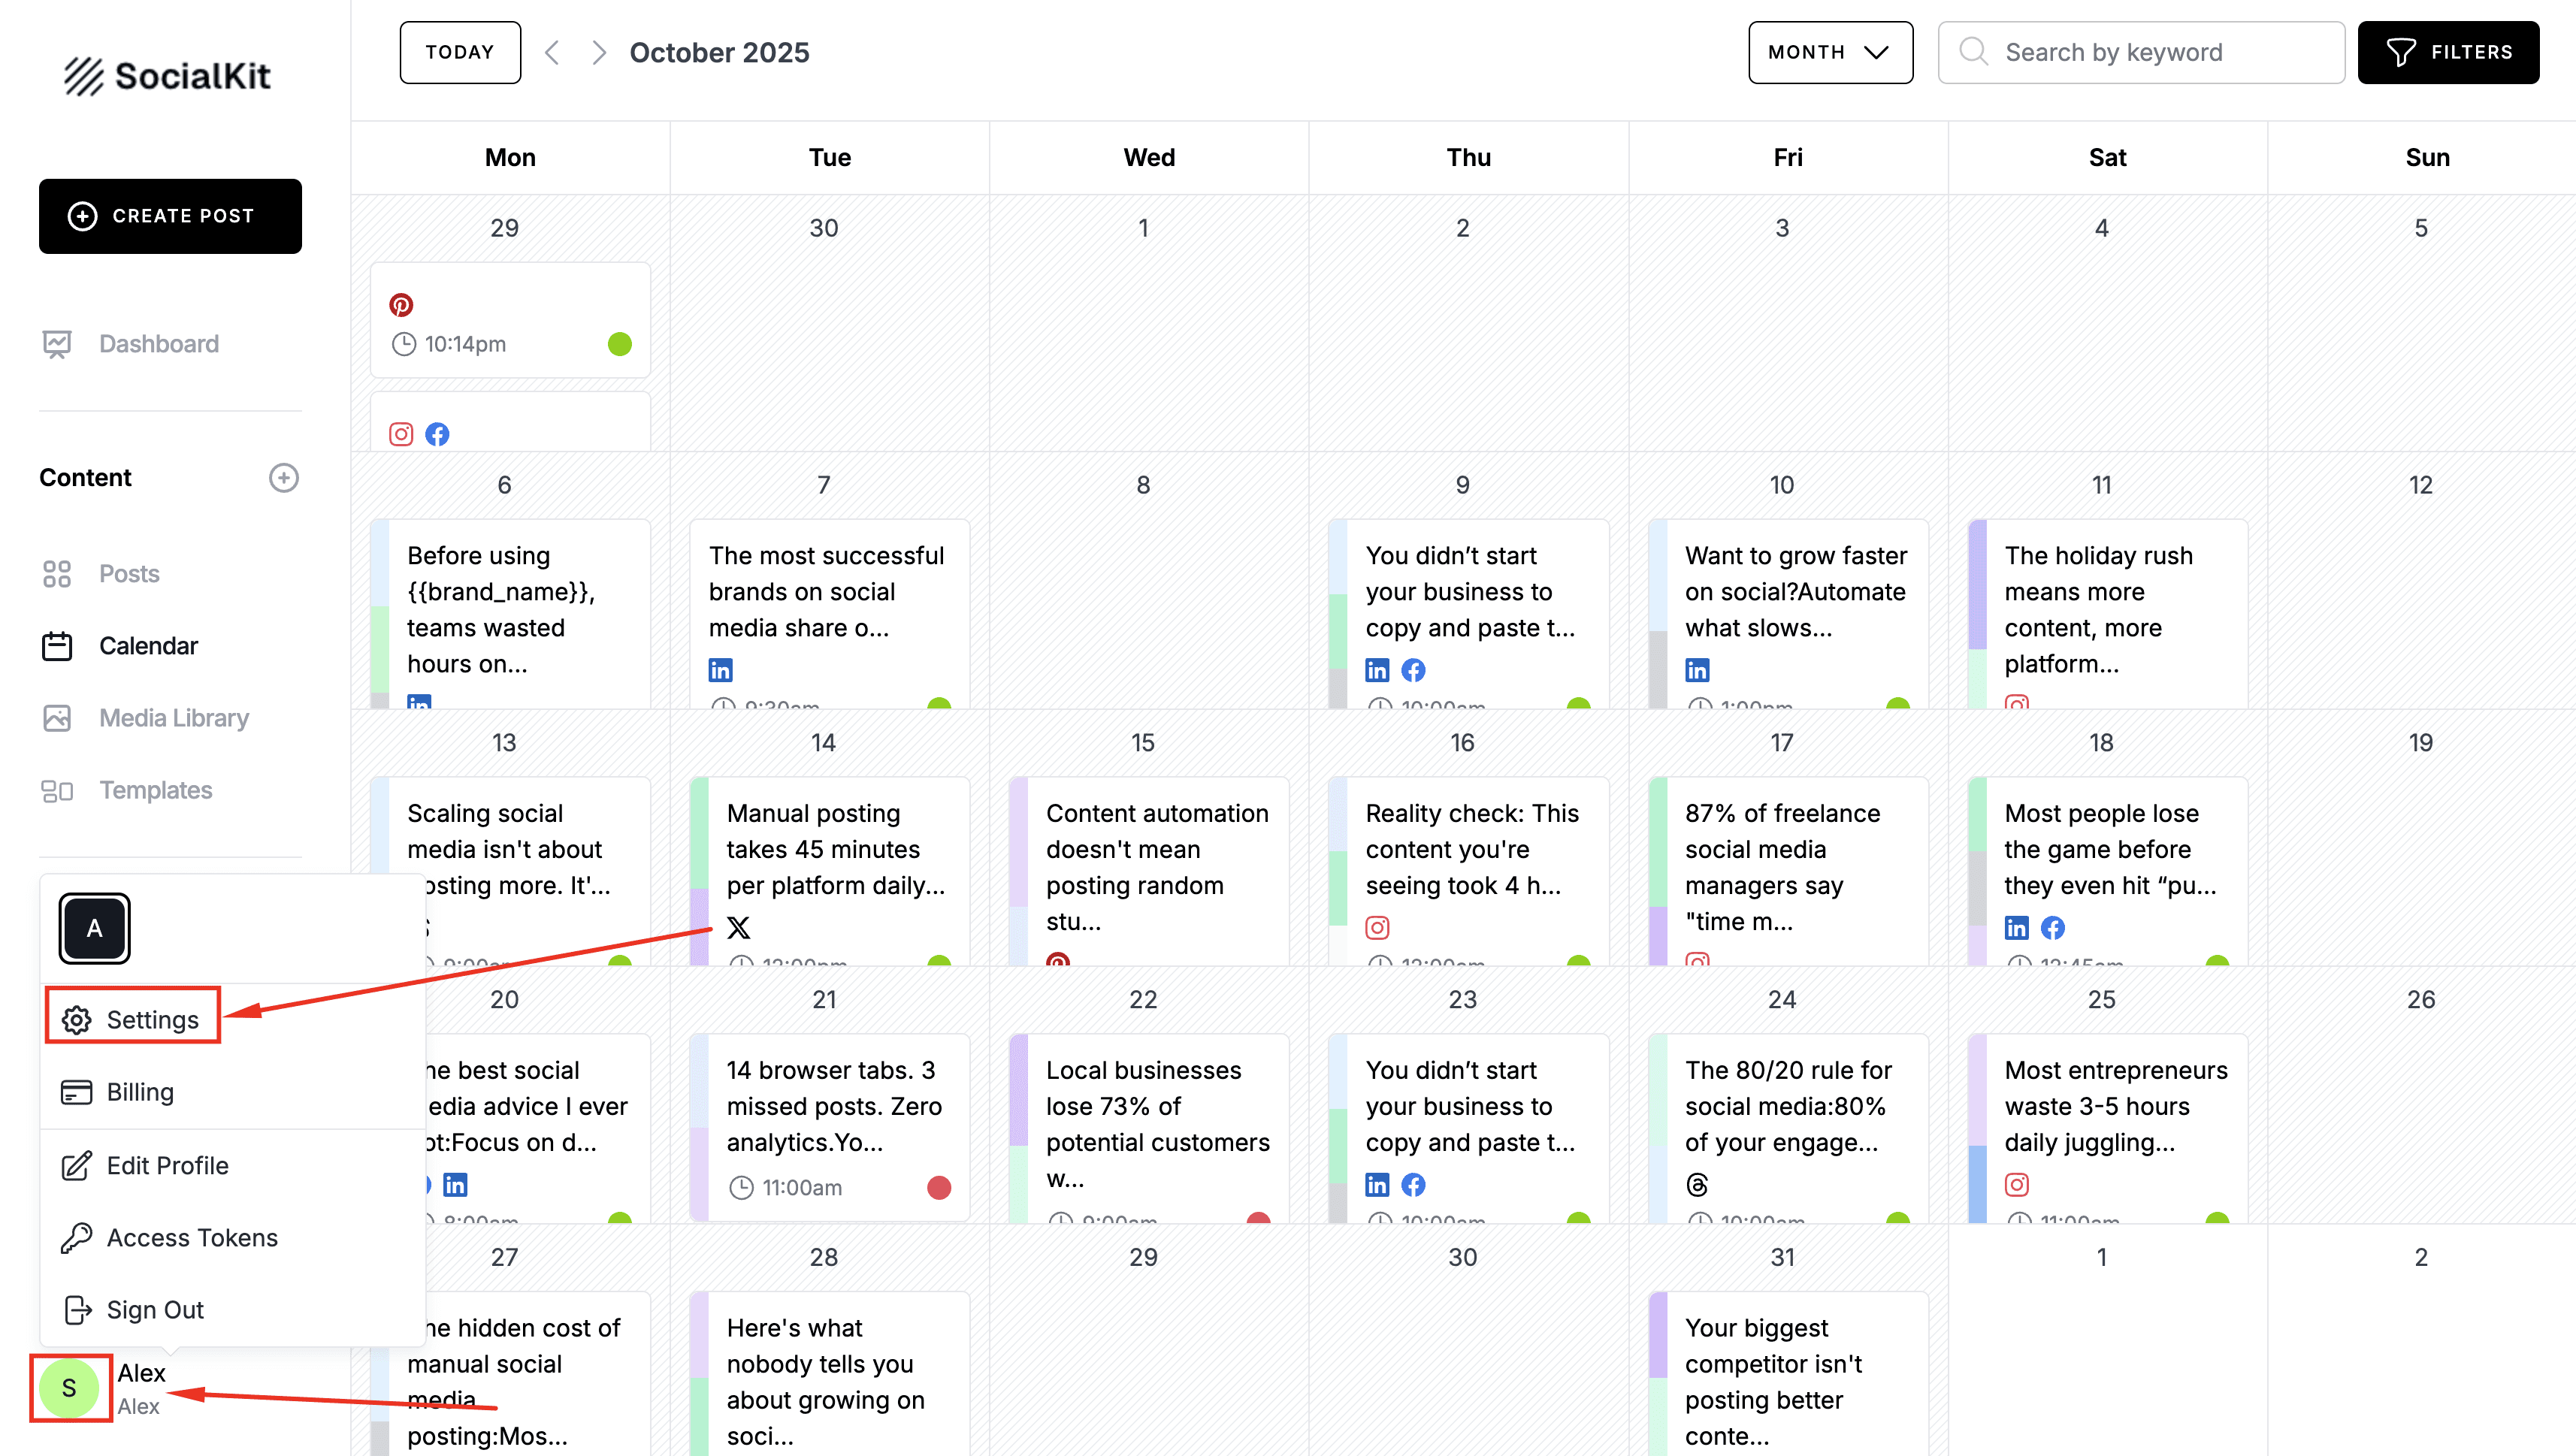
Task: Open the 'most successful brands' post on the 7th
Action: pyautogui.click(x=829, y=613)
